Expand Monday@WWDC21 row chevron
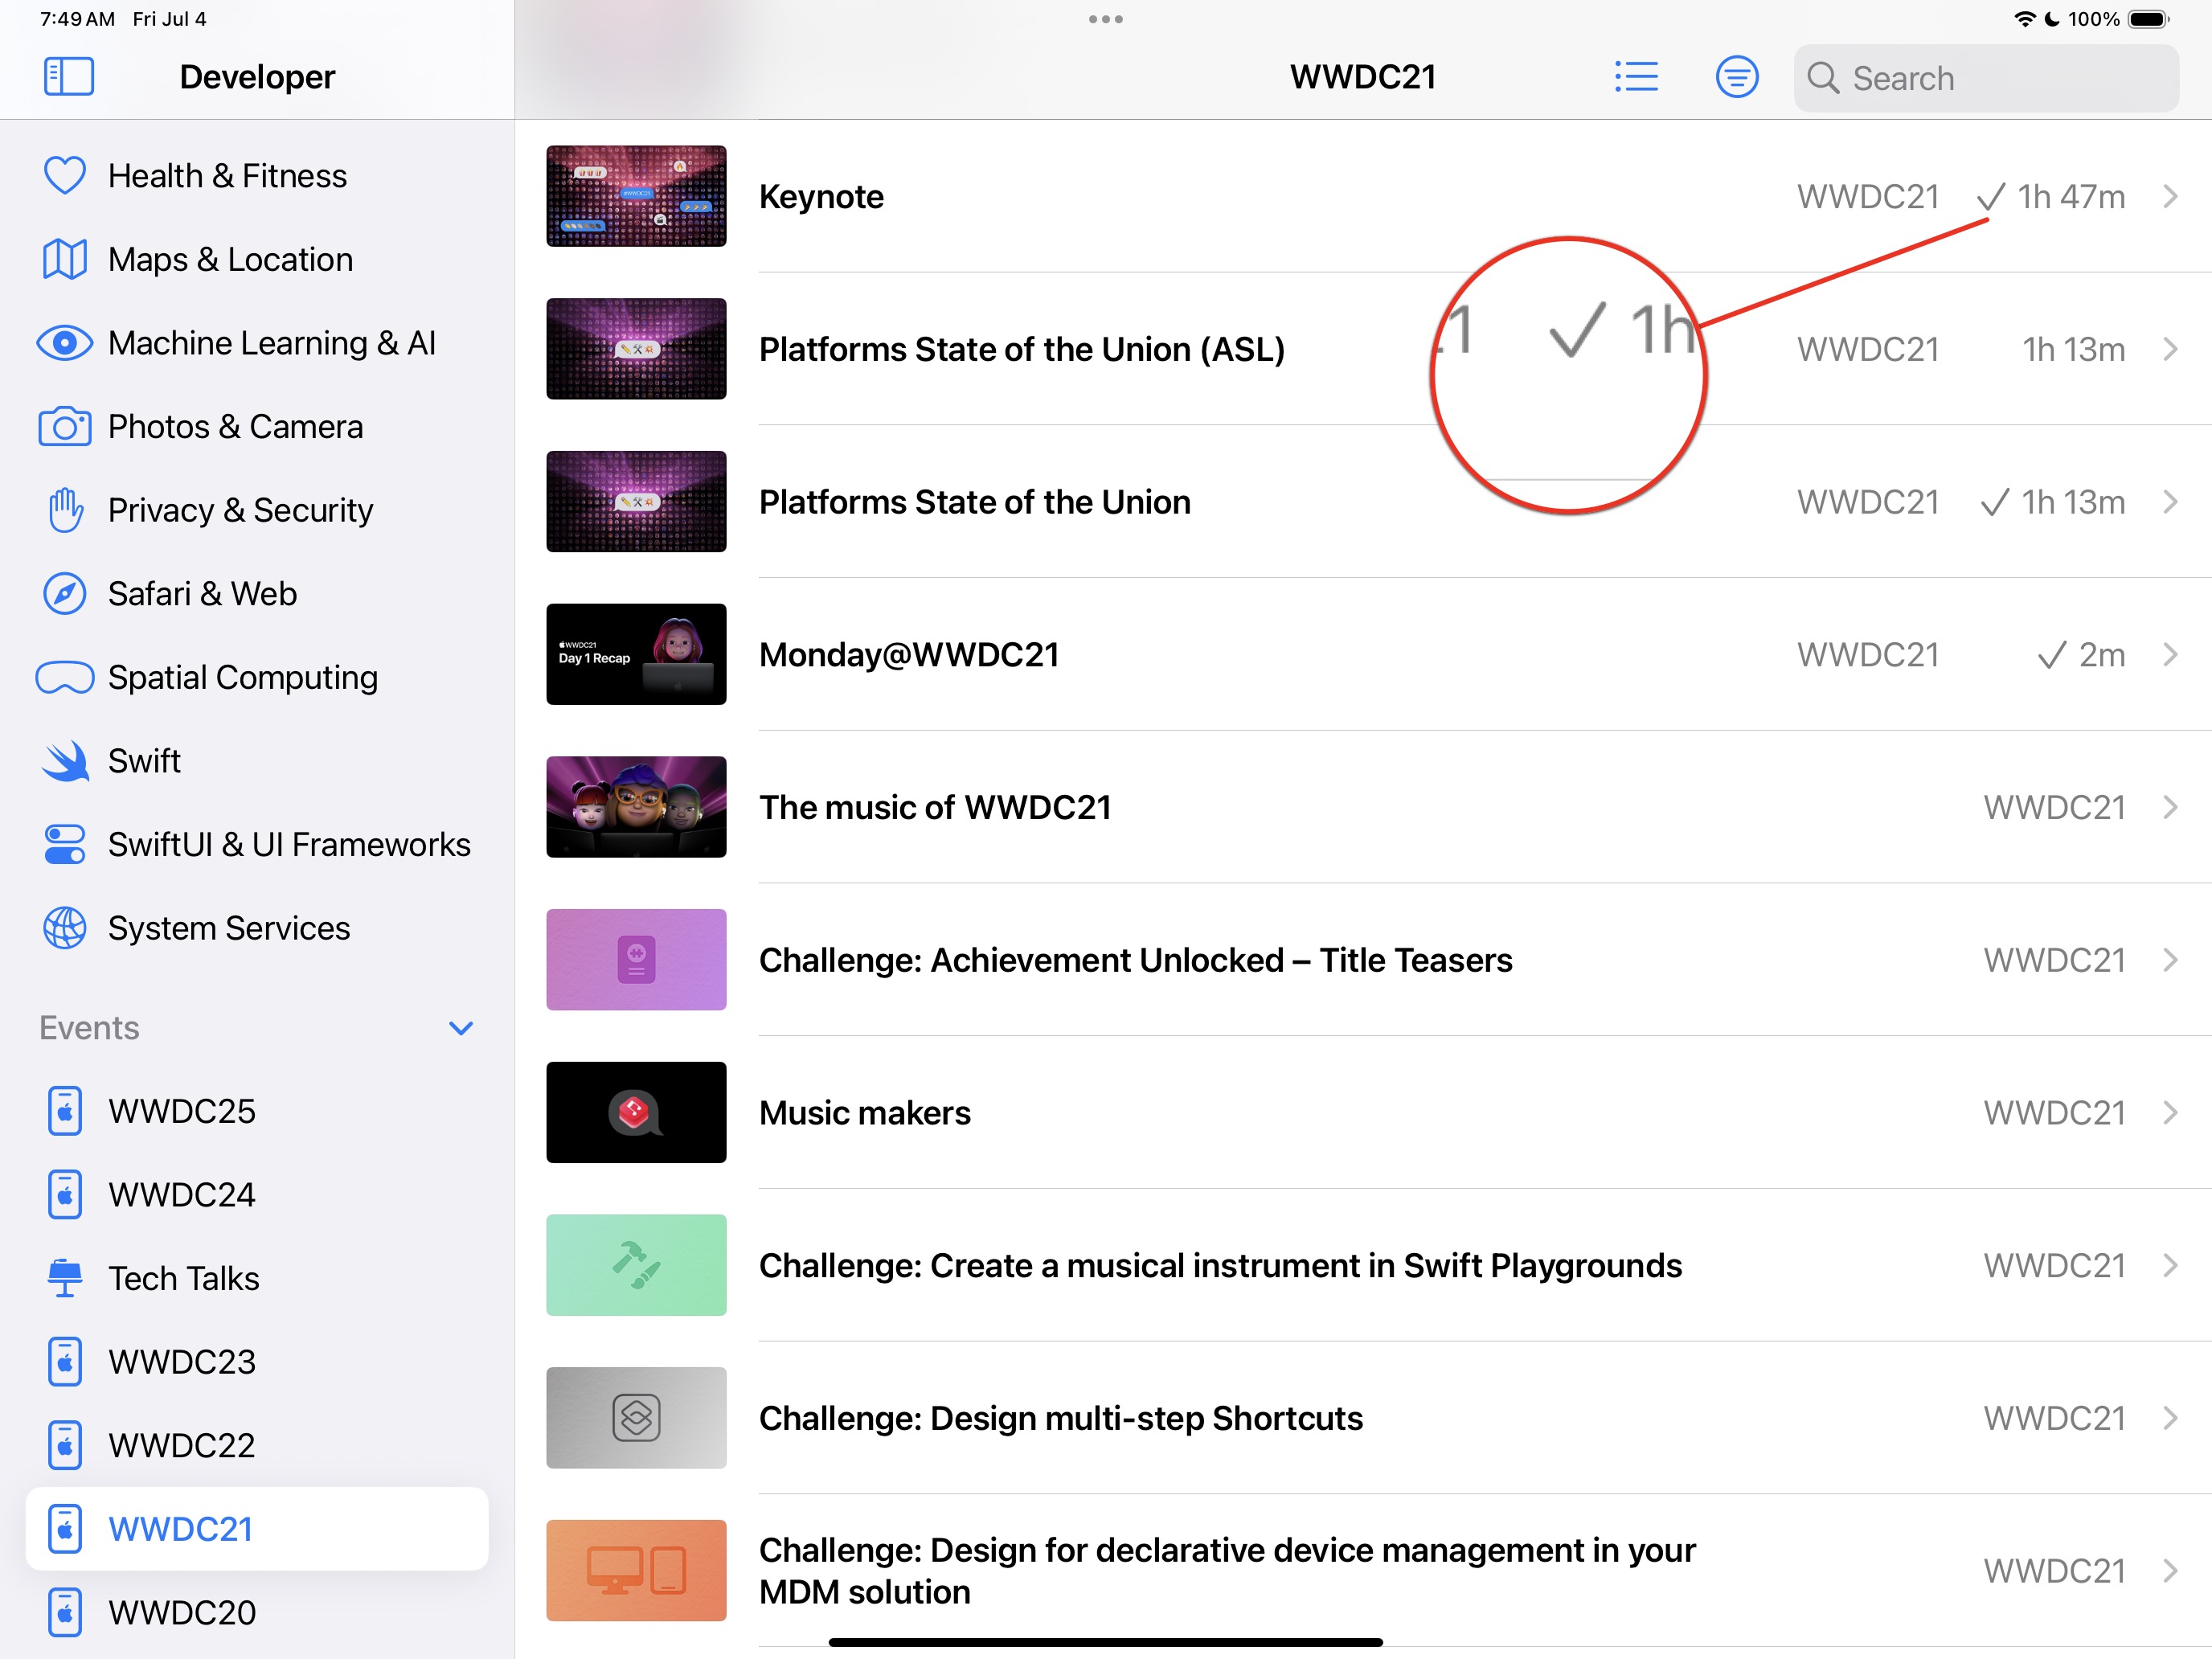The width and height of the screenshot is (2212, 1659). pyautogui.click(x=2170, y=654)
